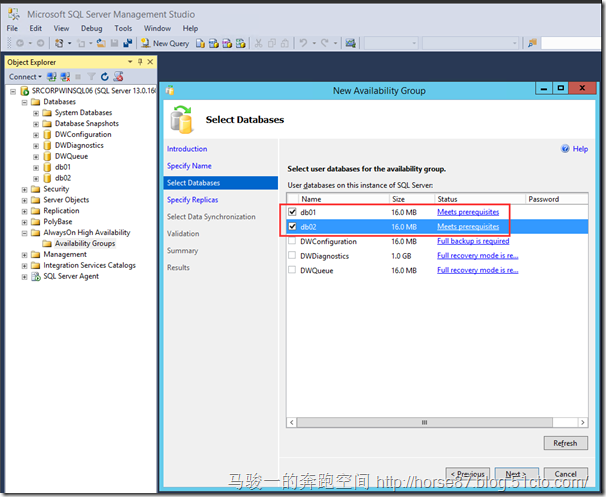Uncheck the db01 database checkbox
This screenshot has height=497, width=606.
[292, 212]
